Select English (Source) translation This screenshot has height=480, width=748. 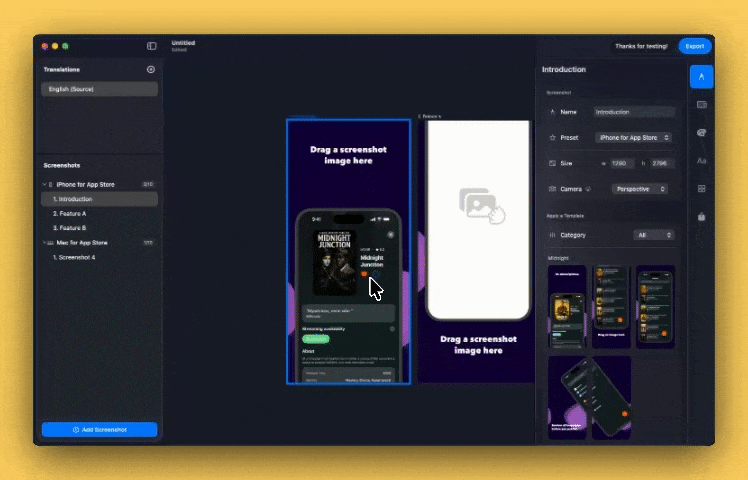coord(99,89)
